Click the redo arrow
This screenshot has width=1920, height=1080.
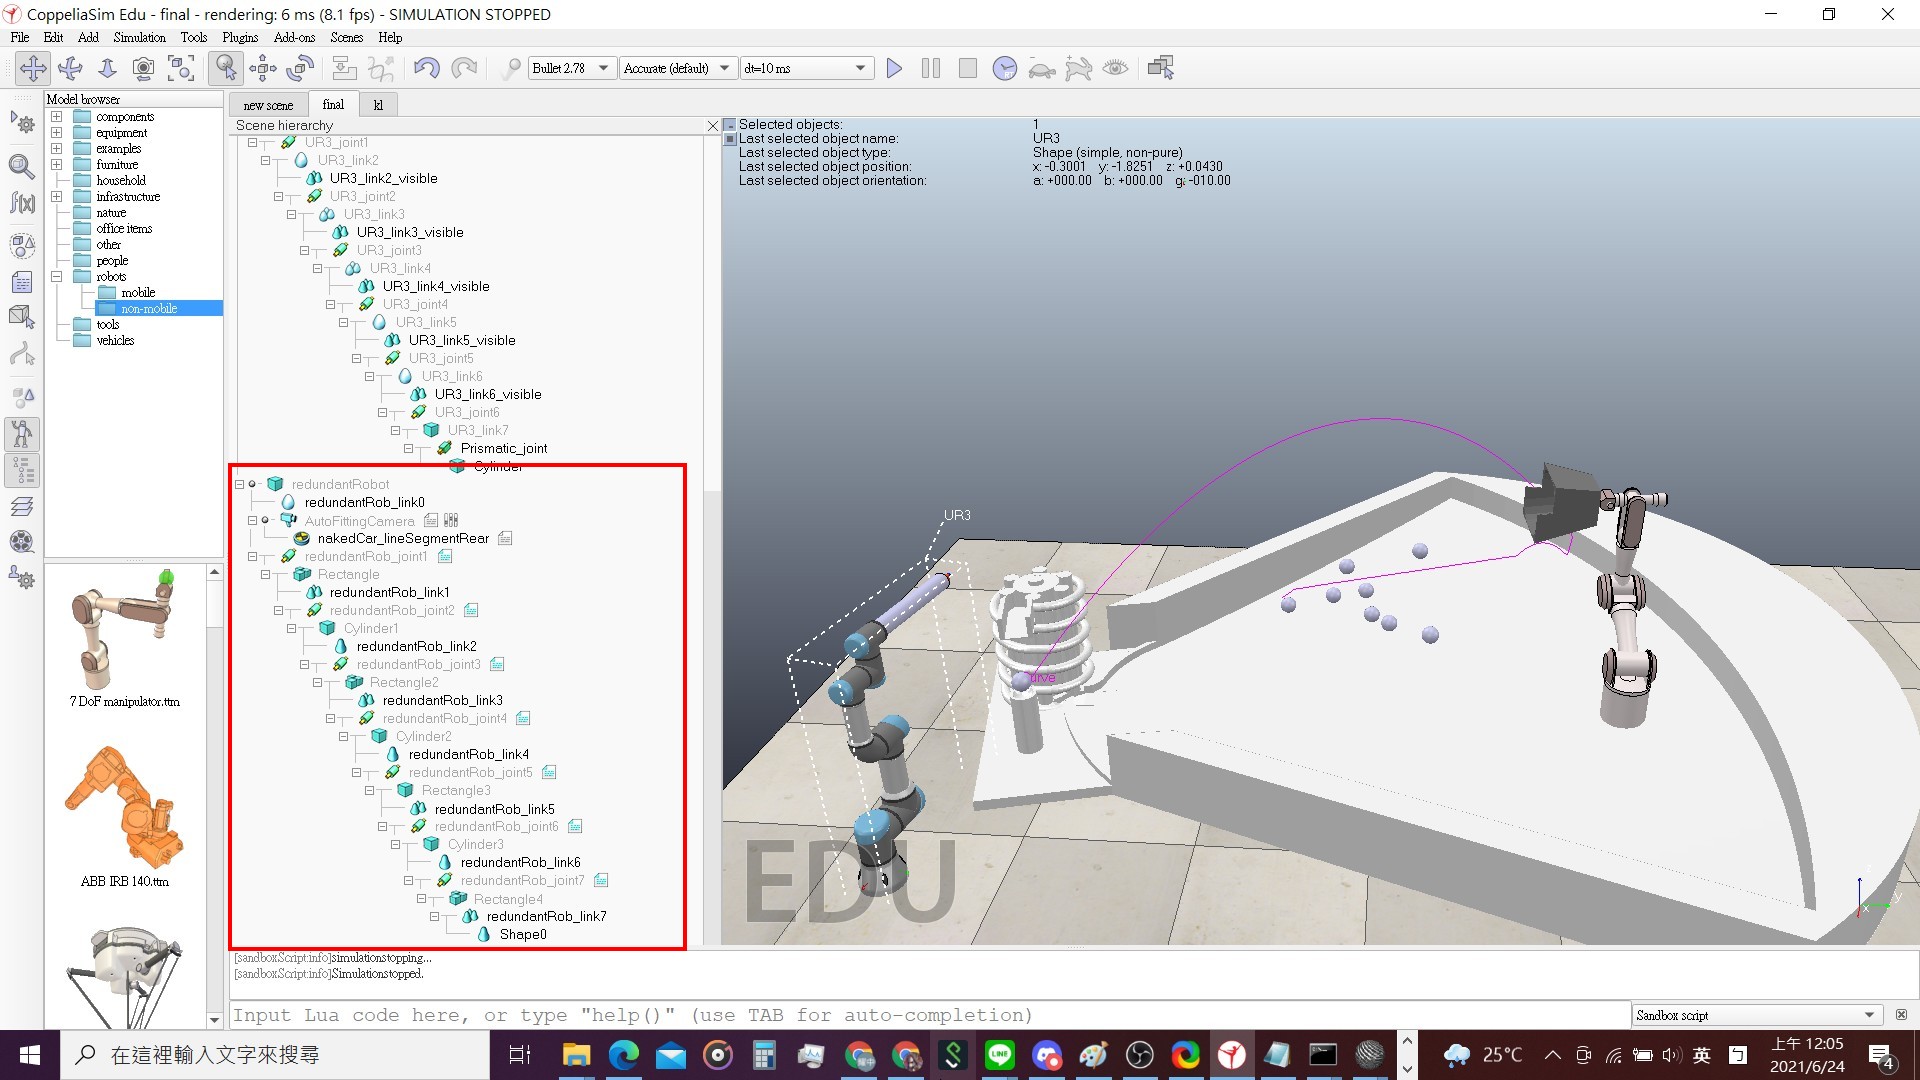(464, 68)
